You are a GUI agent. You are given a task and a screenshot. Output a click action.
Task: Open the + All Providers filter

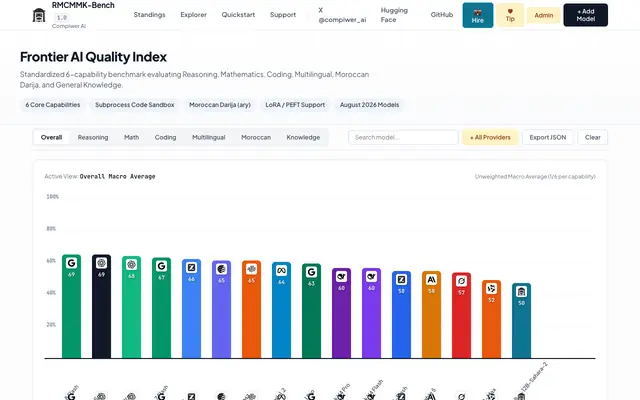pyautogui.click(x=490, y=138)
